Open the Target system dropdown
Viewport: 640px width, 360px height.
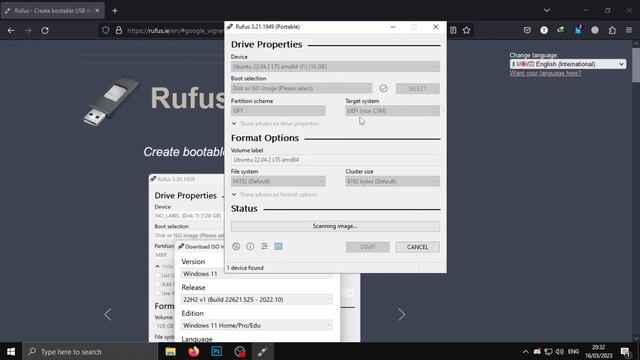[x=392, y=111]
